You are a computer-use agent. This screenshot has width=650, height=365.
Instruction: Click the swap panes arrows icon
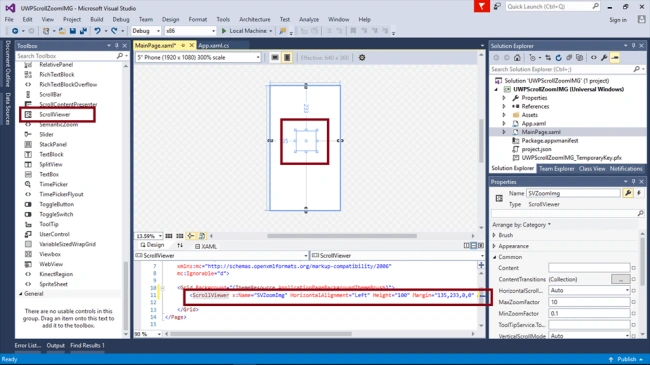tap(180, 246)
